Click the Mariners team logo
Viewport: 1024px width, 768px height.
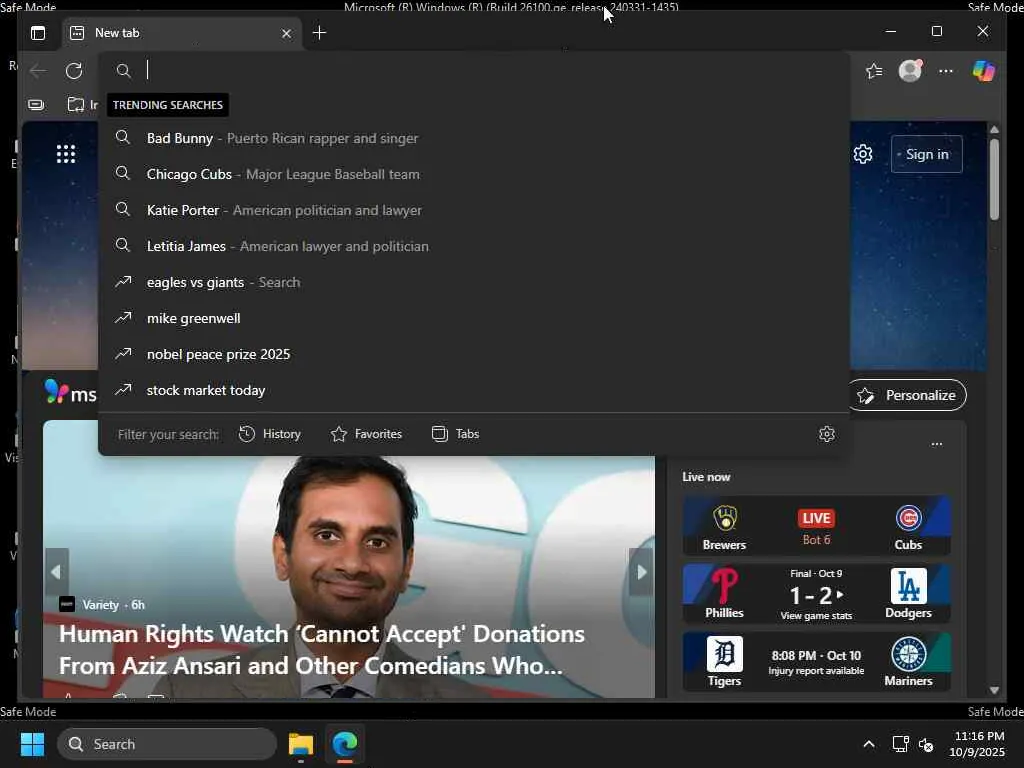pyautogui.click(x=908, y=654)
